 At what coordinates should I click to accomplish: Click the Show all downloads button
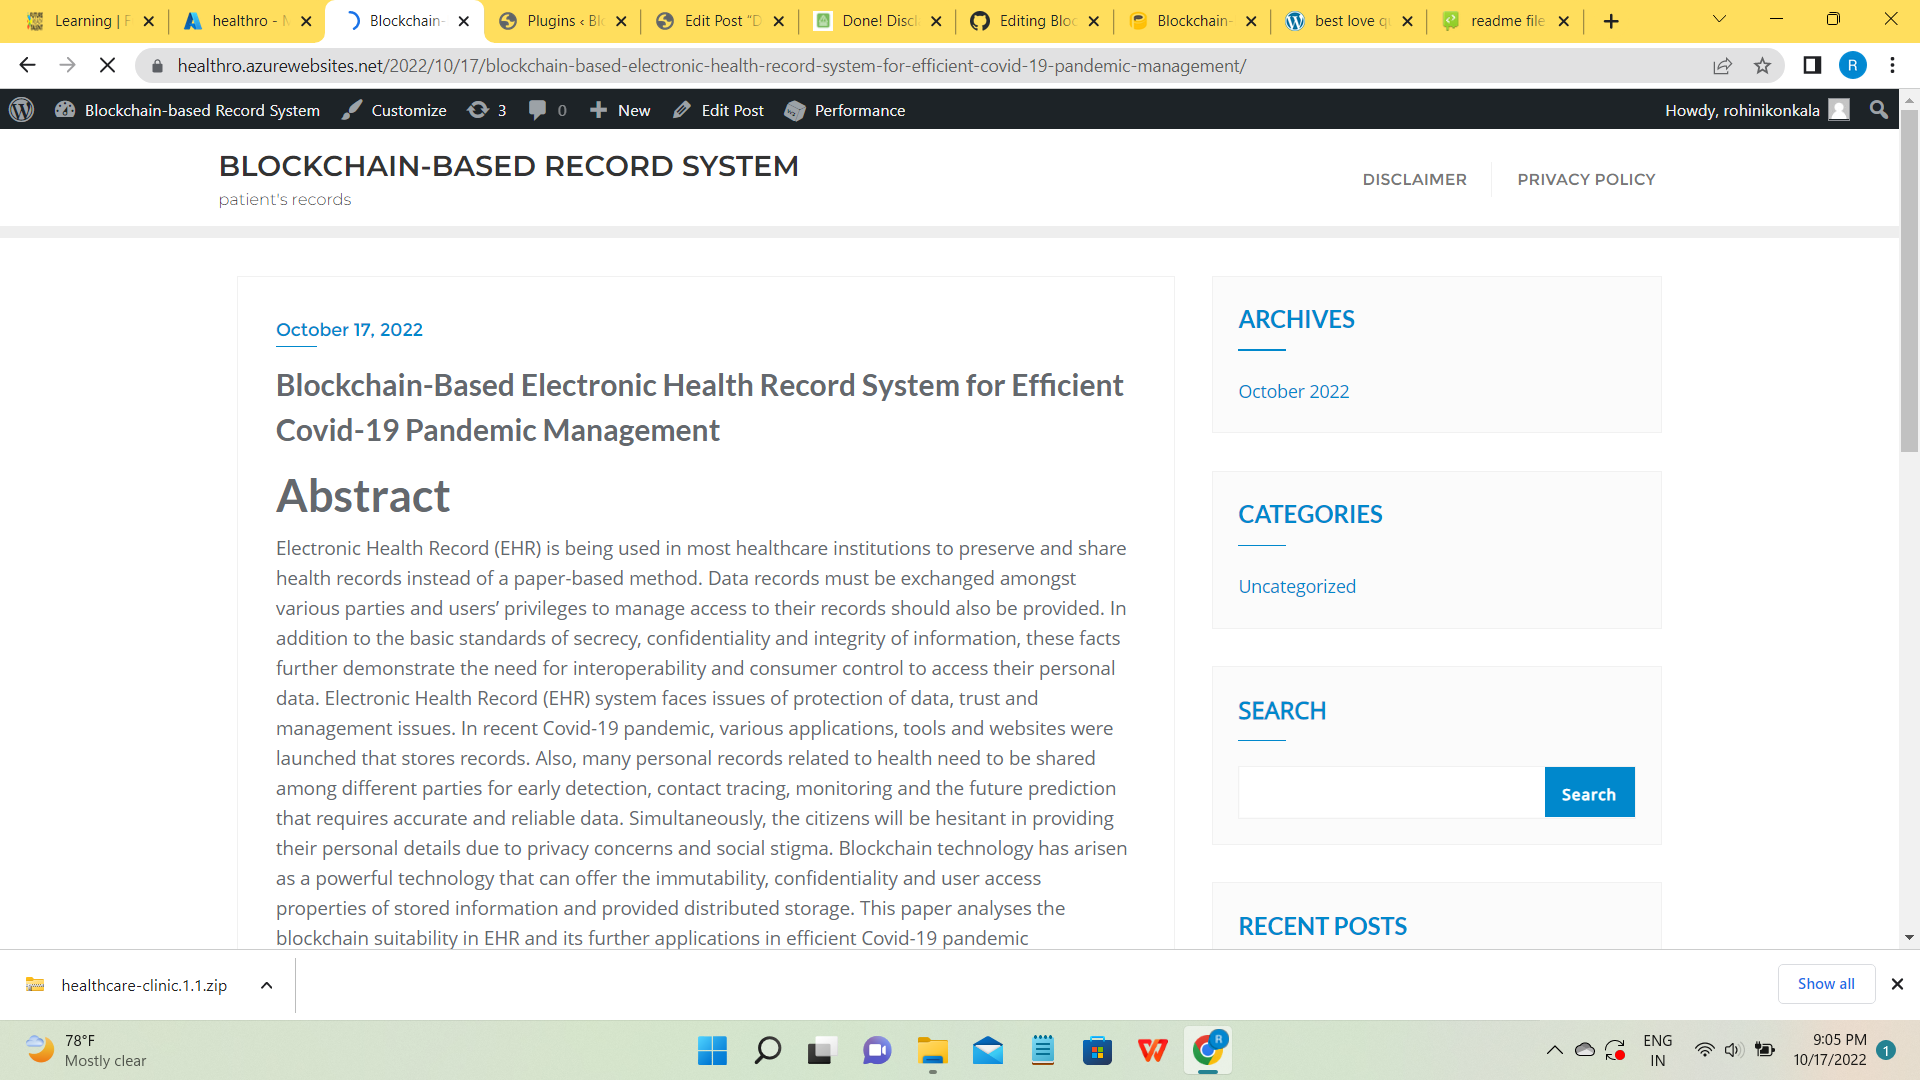(1826, 984)
